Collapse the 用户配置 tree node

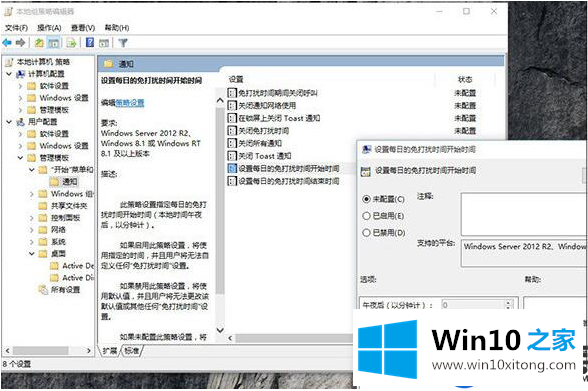pyautogui.click(x=9, y=122)
